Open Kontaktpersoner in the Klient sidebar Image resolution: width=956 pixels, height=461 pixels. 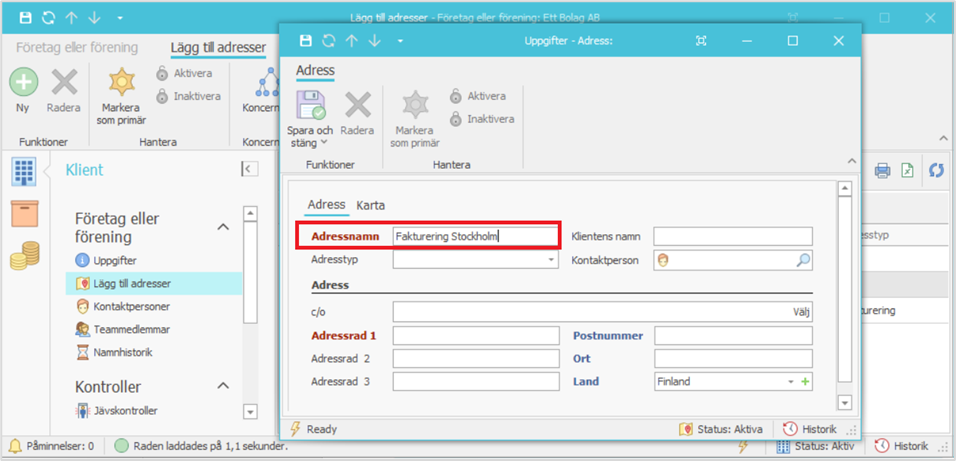click(130, 306)
